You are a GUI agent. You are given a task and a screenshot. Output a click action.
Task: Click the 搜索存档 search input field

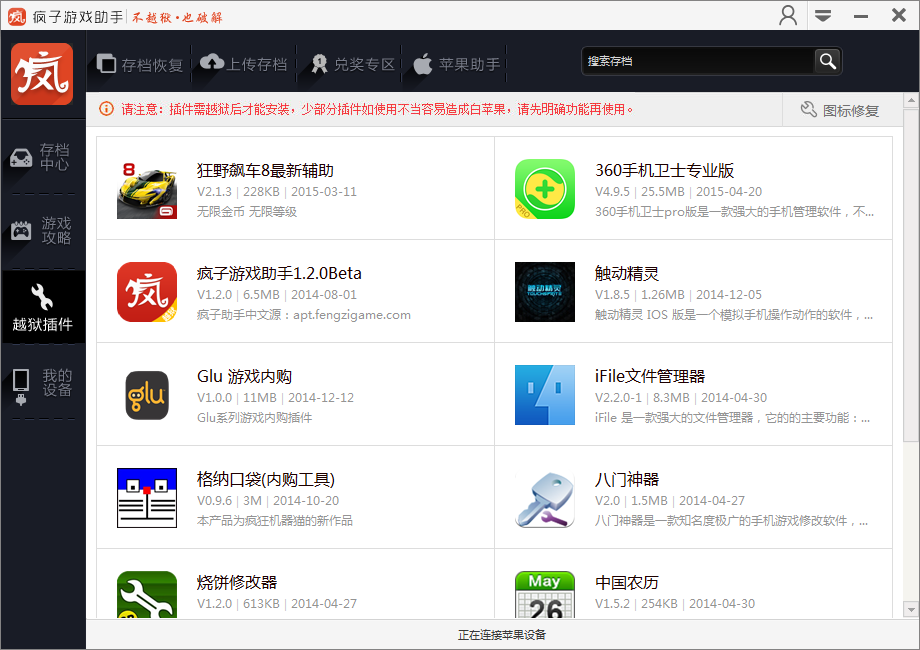pos(698,61)
